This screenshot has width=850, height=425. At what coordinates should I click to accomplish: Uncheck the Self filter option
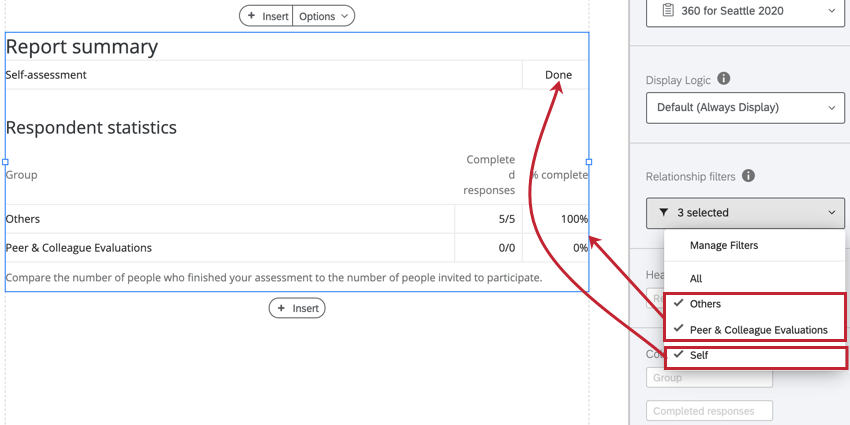pos(698,355)
